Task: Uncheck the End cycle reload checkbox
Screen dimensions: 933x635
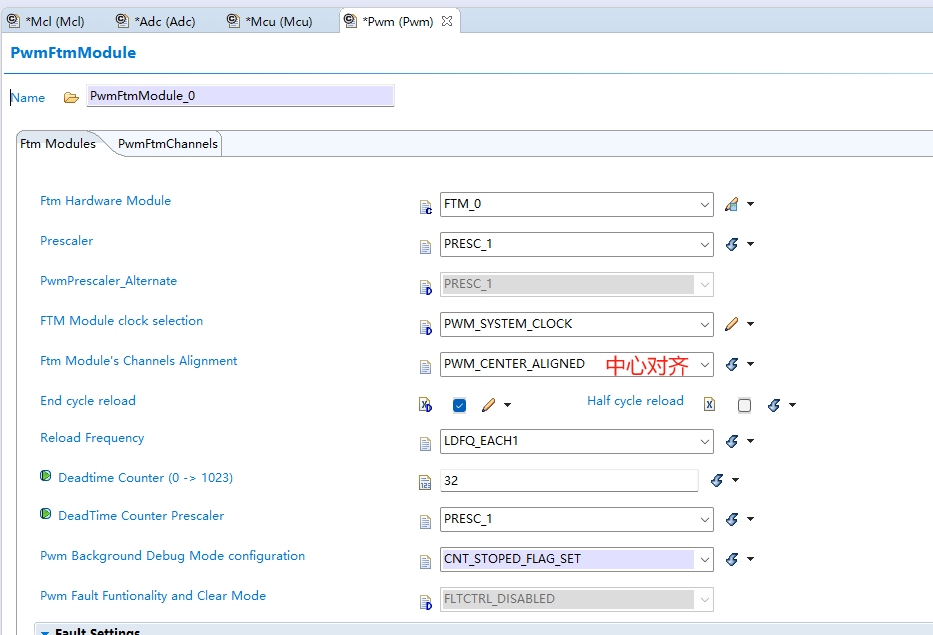Action: (x=459, y=405)
